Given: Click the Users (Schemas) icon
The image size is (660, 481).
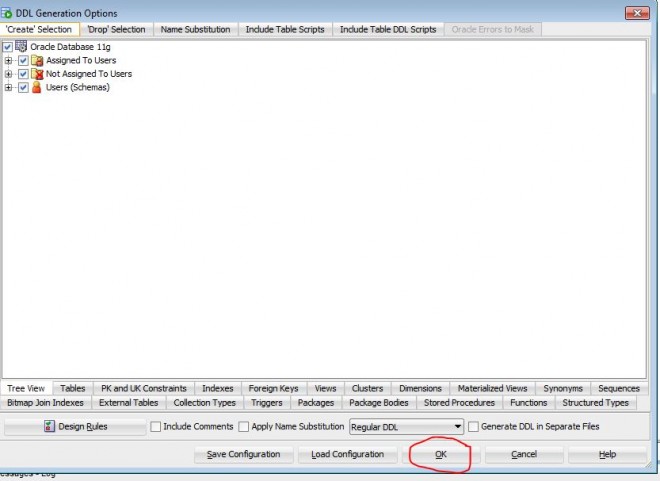Looking at the screenshot, I should coord(37,87).
